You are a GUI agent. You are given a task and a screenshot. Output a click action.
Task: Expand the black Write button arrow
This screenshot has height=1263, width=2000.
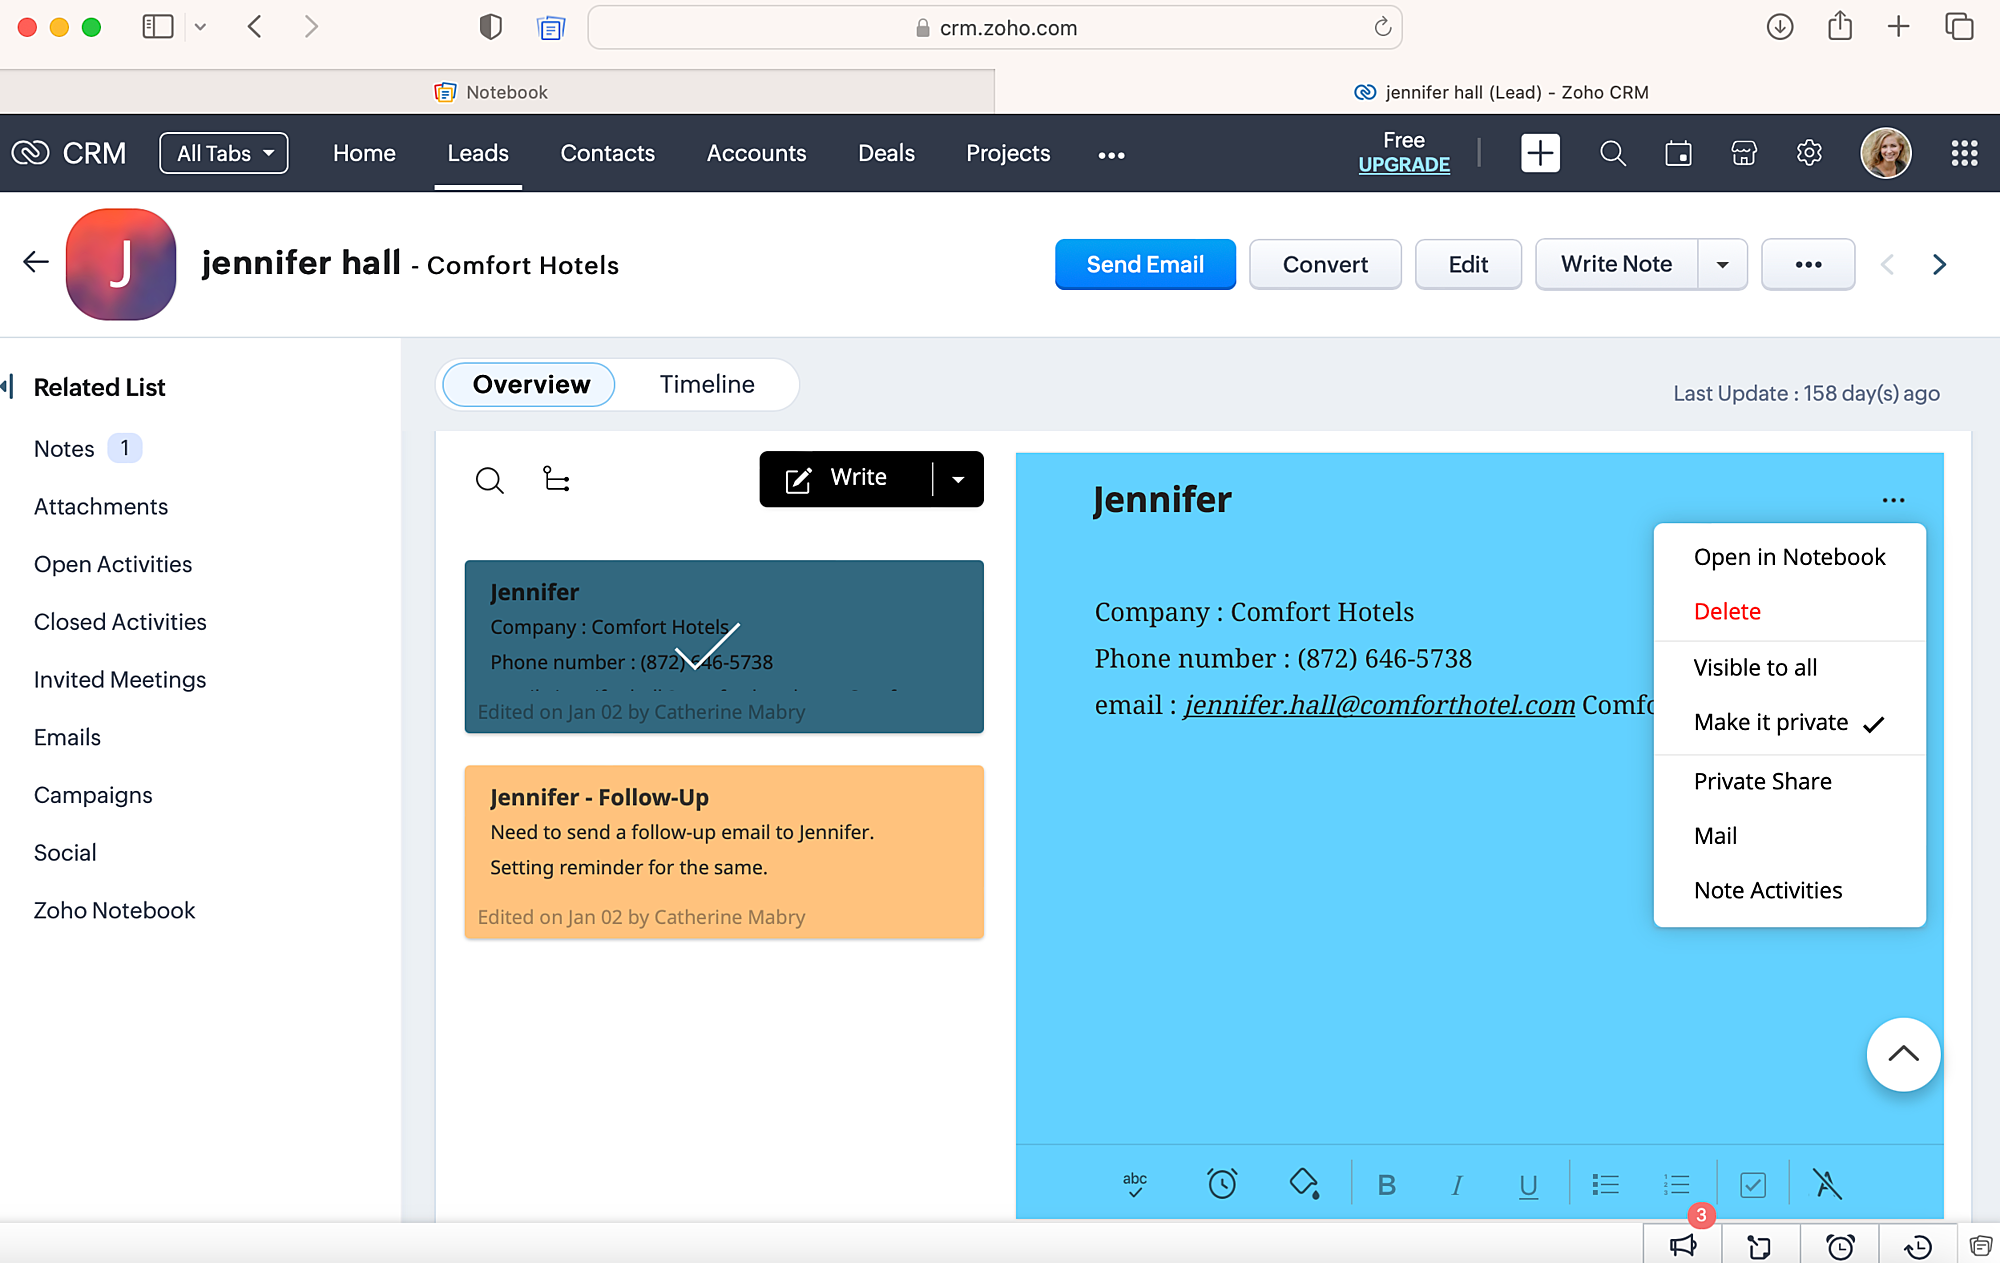[958, 479]
